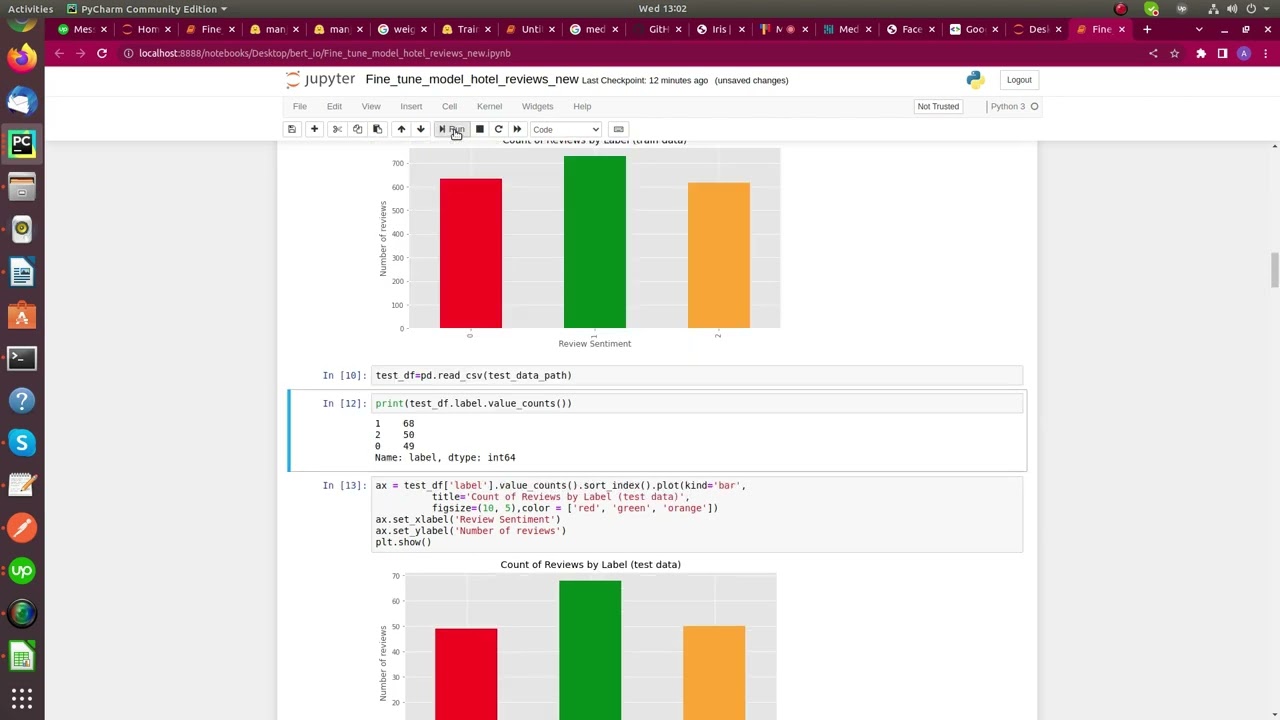Restart the kernel icon
1280x720 pixels.
point(498,129)
